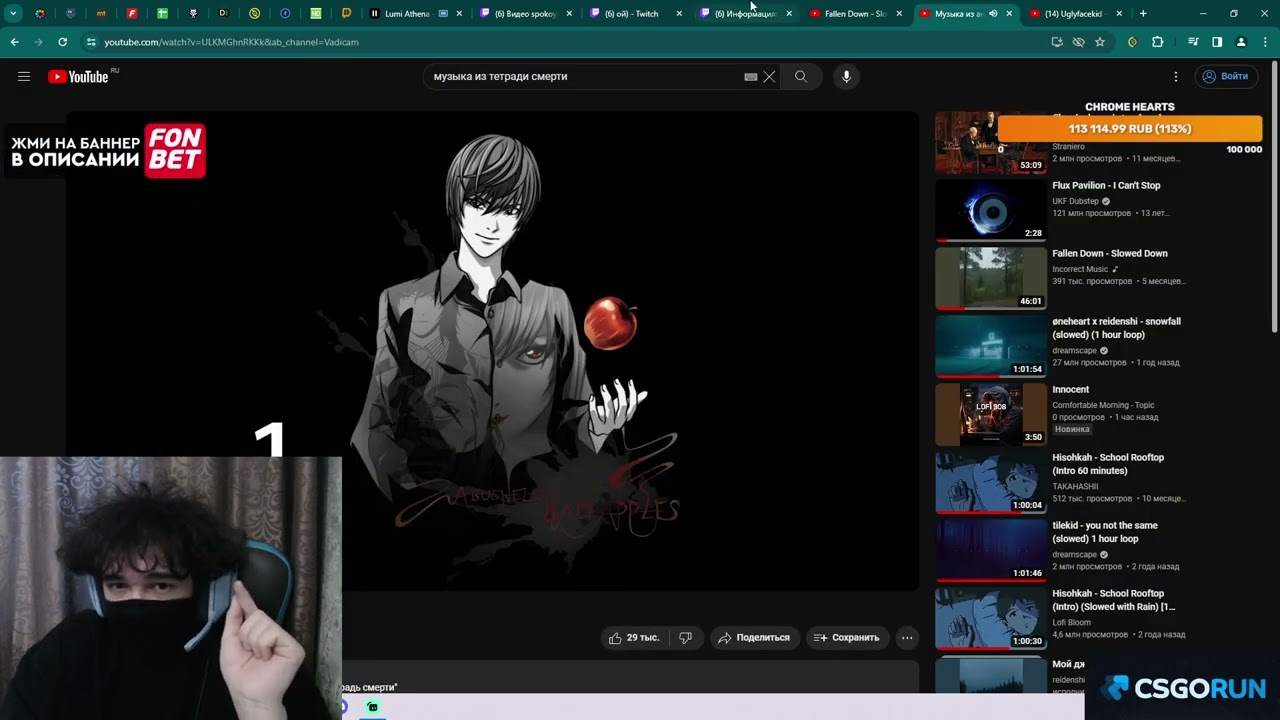Viewport: 1280px width, 720px height.
Task: Open more actions ellipsis below the video
Action: coord(907,638)
